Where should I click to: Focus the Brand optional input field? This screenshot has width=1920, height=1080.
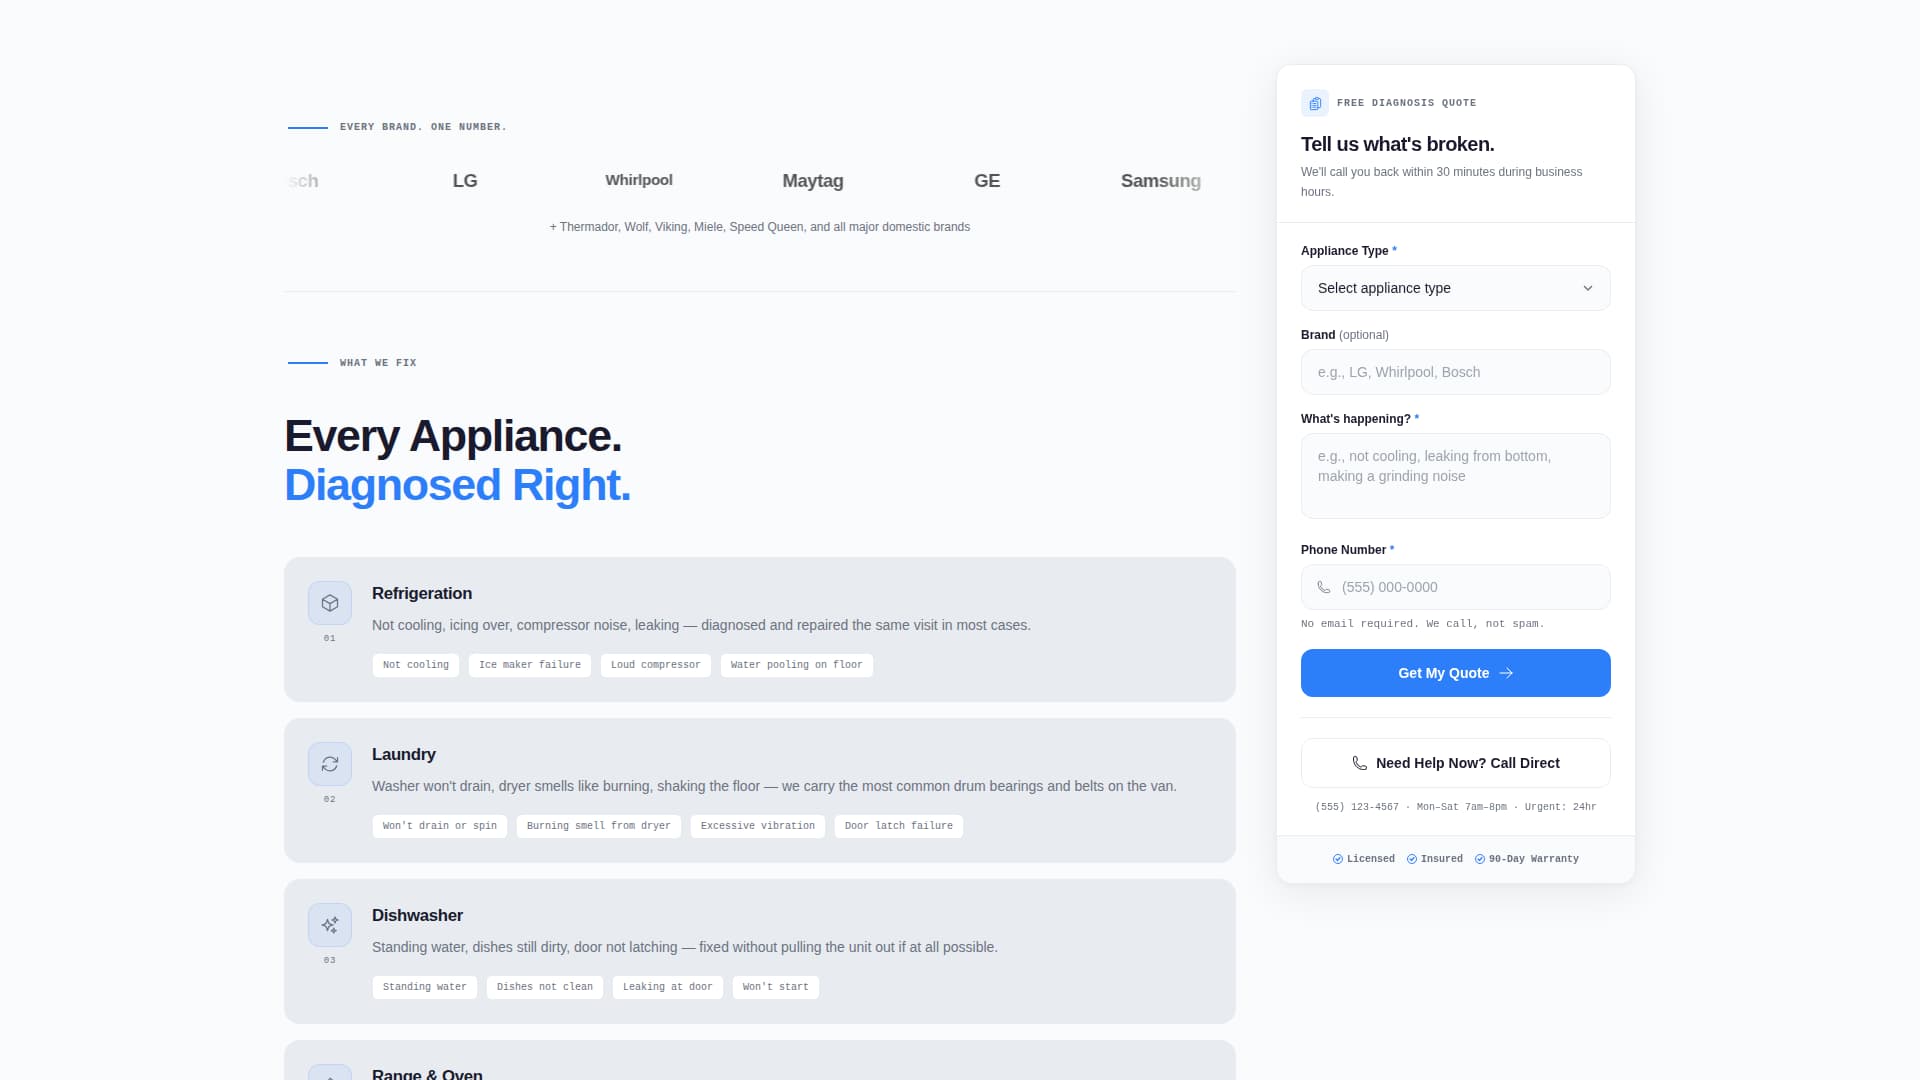pos(1456,372)
